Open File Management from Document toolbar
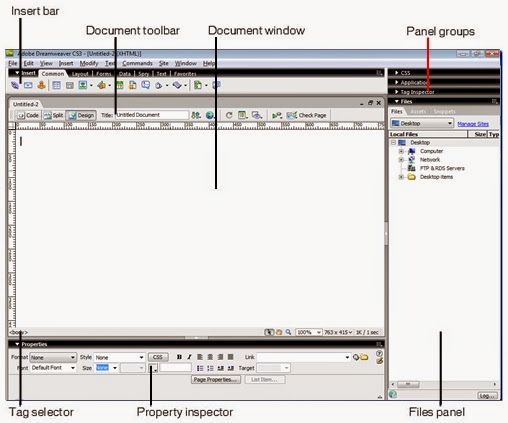The height and width of the screenshot is (423, 508). click(196, 115)
